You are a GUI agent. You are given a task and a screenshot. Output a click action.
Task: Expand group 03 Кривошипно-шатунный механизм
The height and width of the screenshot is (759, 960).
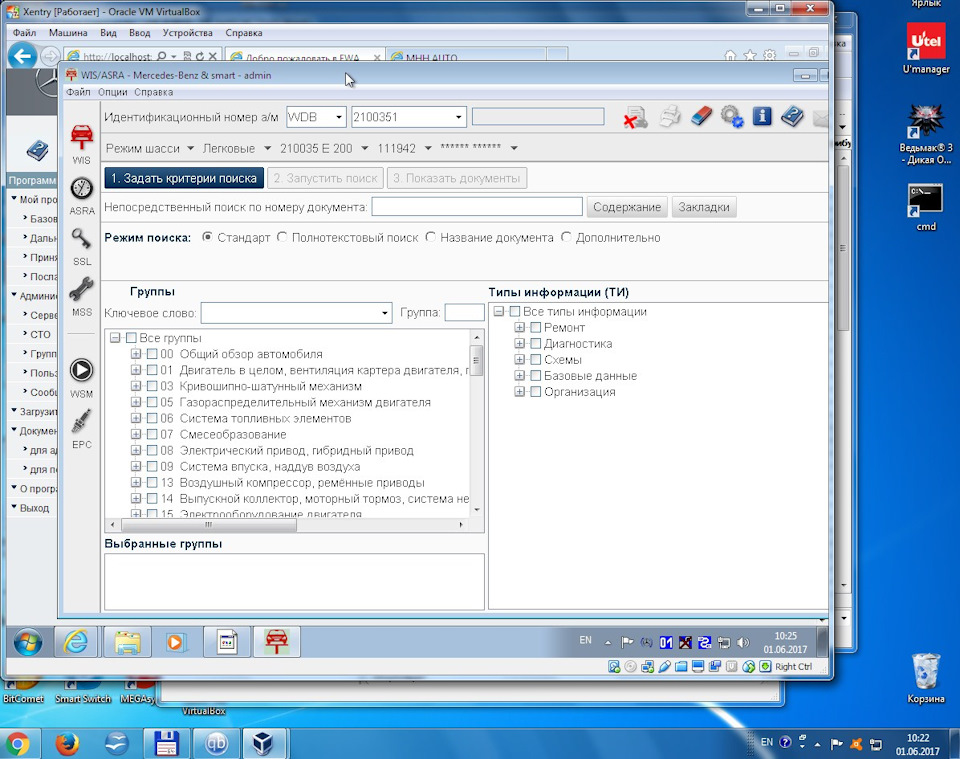[x=136, y=386]
